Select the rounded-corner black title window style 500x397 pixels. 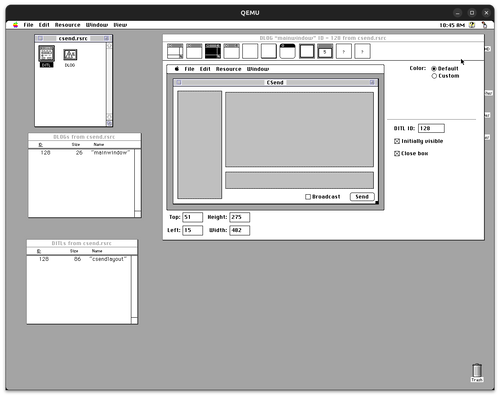pos(287,51)
